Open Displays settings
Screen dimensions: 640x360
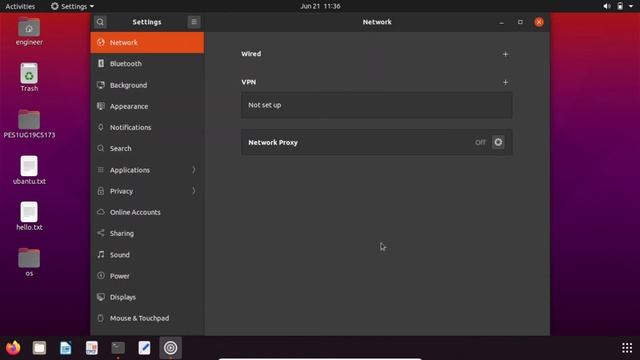click(x=147, y=297)
